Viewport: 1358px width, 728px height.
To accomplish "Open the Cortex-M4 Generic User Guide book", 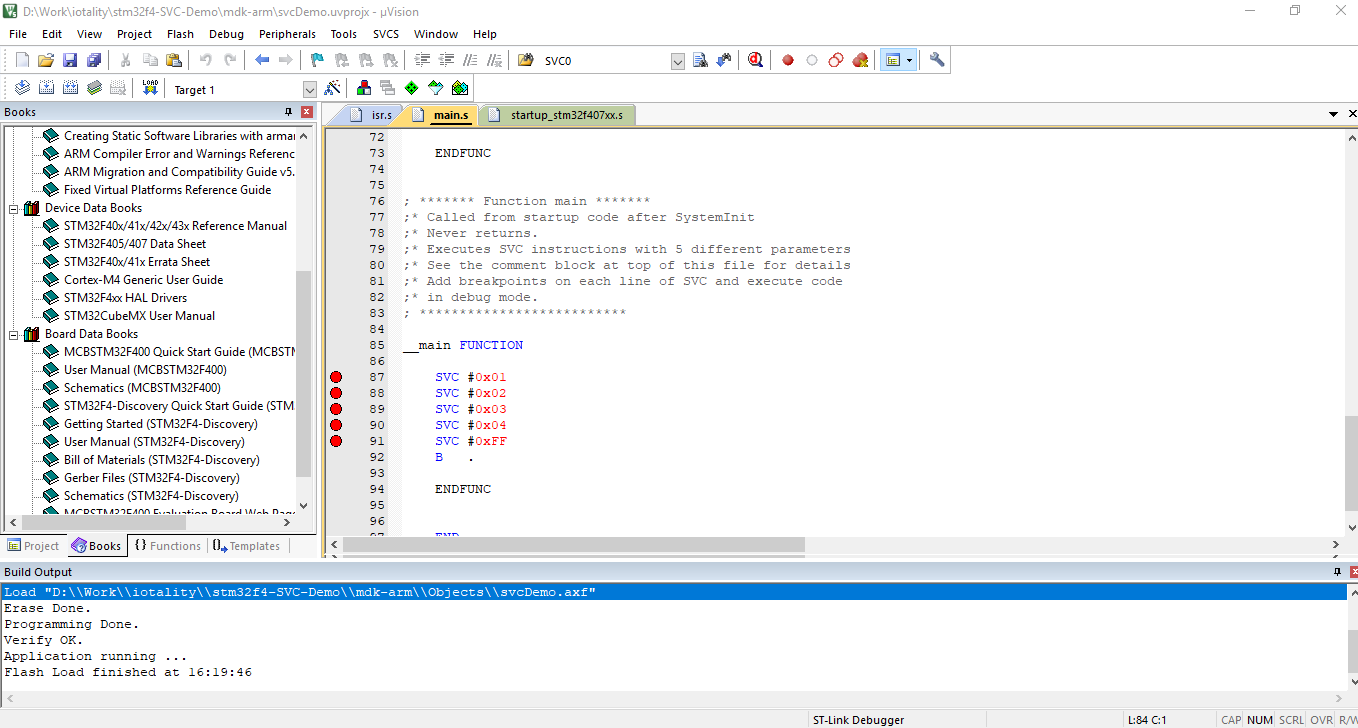I will 143,280.
